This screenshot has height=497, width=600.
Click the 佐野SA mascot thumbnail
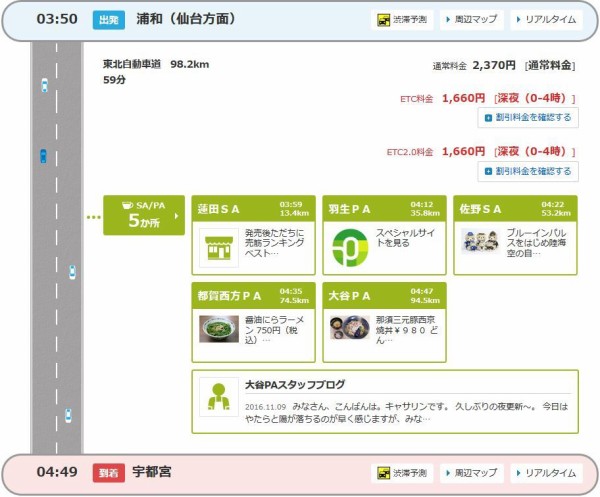(x=481, y=241)
